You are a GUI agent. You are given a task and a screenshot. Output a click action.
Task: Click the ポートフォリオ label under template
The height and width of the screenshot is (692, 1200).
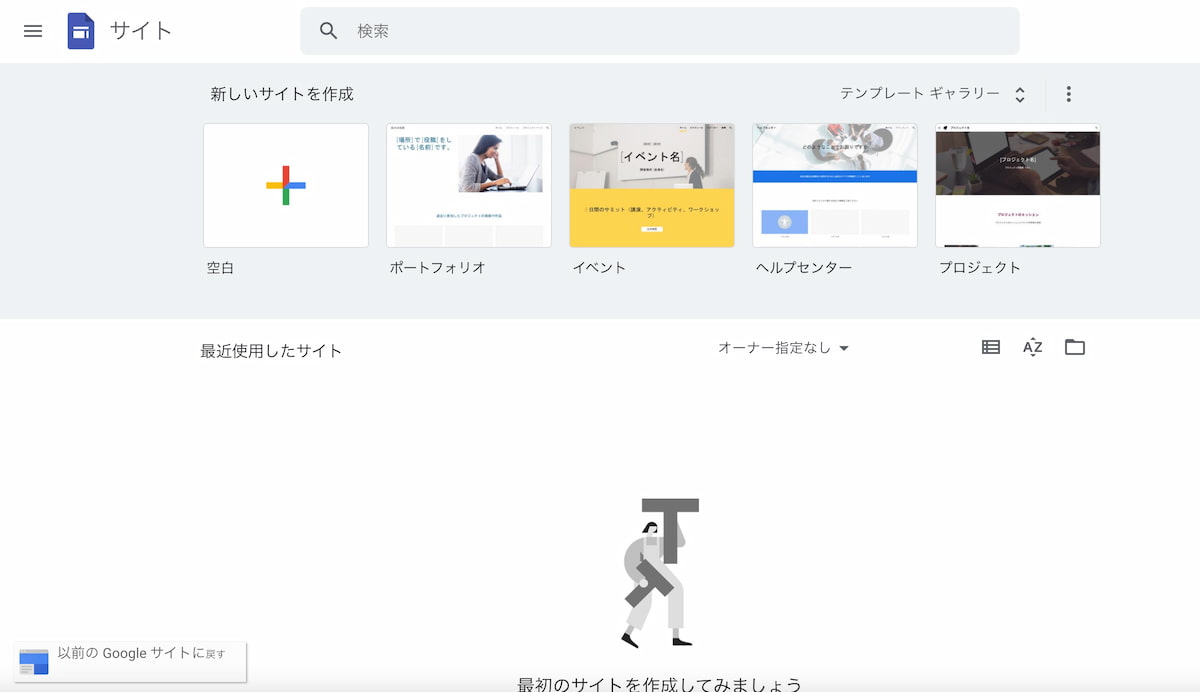click(438, 268)
